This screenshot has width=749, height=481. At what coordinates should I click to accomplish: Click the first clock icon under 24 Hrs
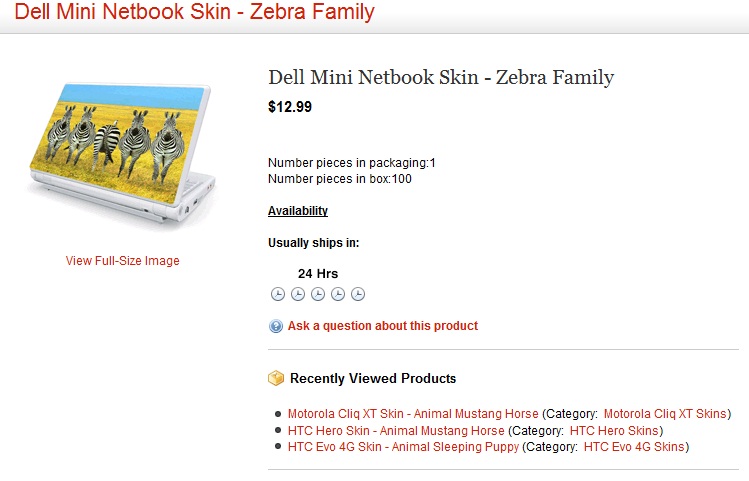click(278, 294)
